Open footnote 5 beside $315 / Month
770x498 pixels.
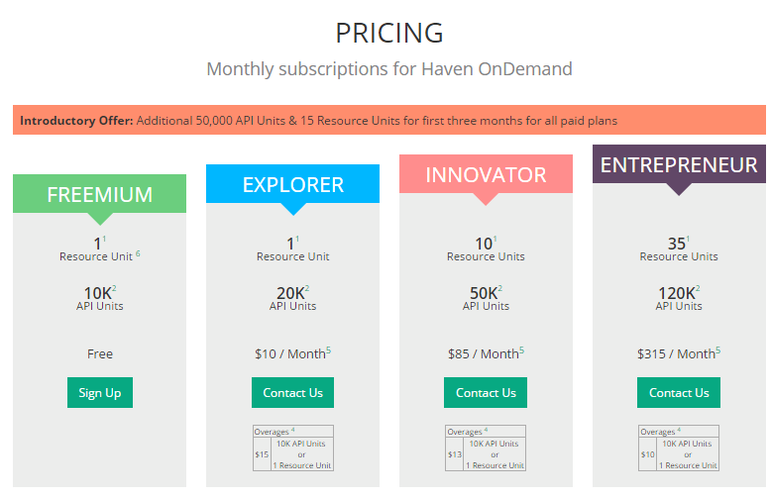click(x=718, y=350)
